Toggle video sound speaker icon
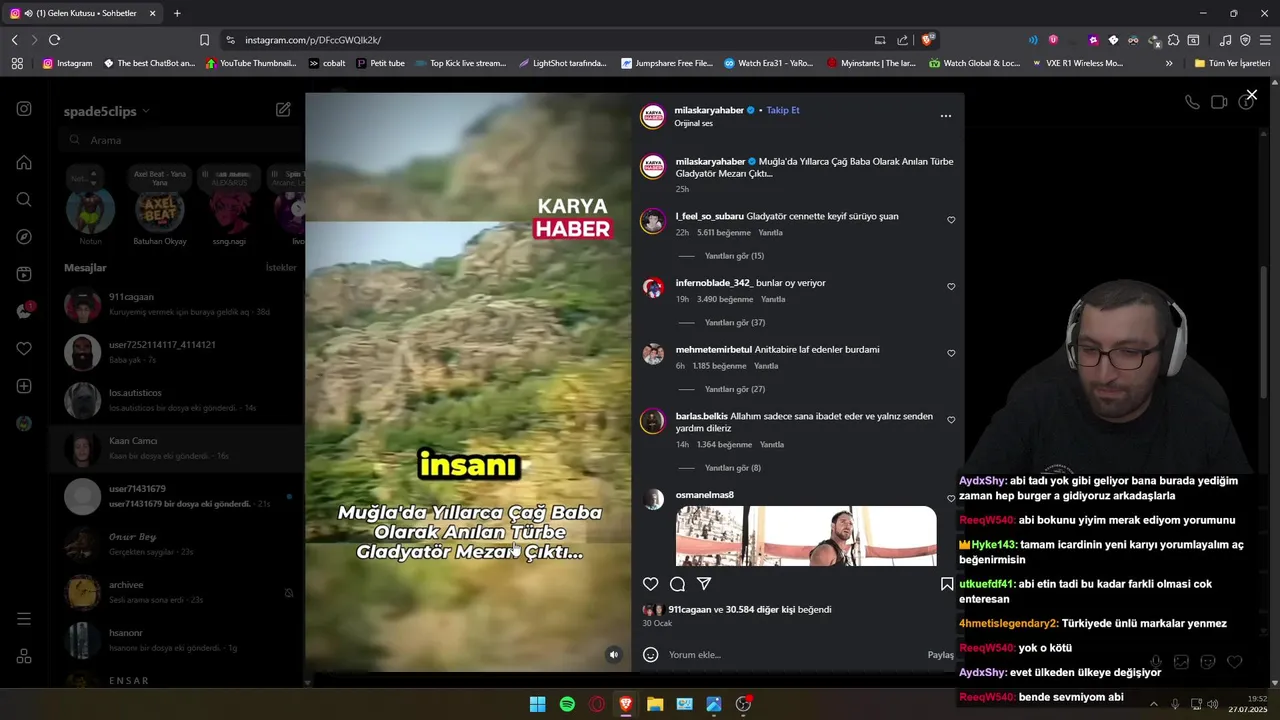Viewport: 1280px width, 720px height. 614,655
